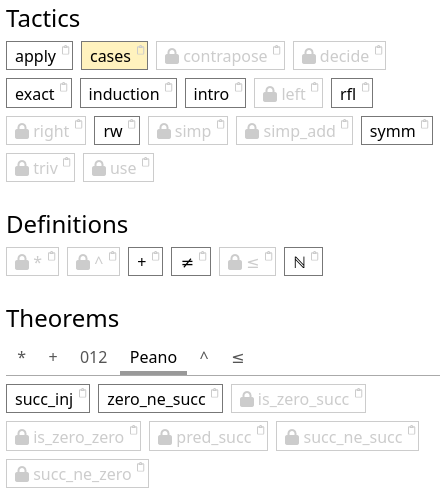Viewport: 440px width, 492px height.
Task: Copy succ_inj theorem via clipboard icon
Action: pyautogui.click(x=82, y=393)
